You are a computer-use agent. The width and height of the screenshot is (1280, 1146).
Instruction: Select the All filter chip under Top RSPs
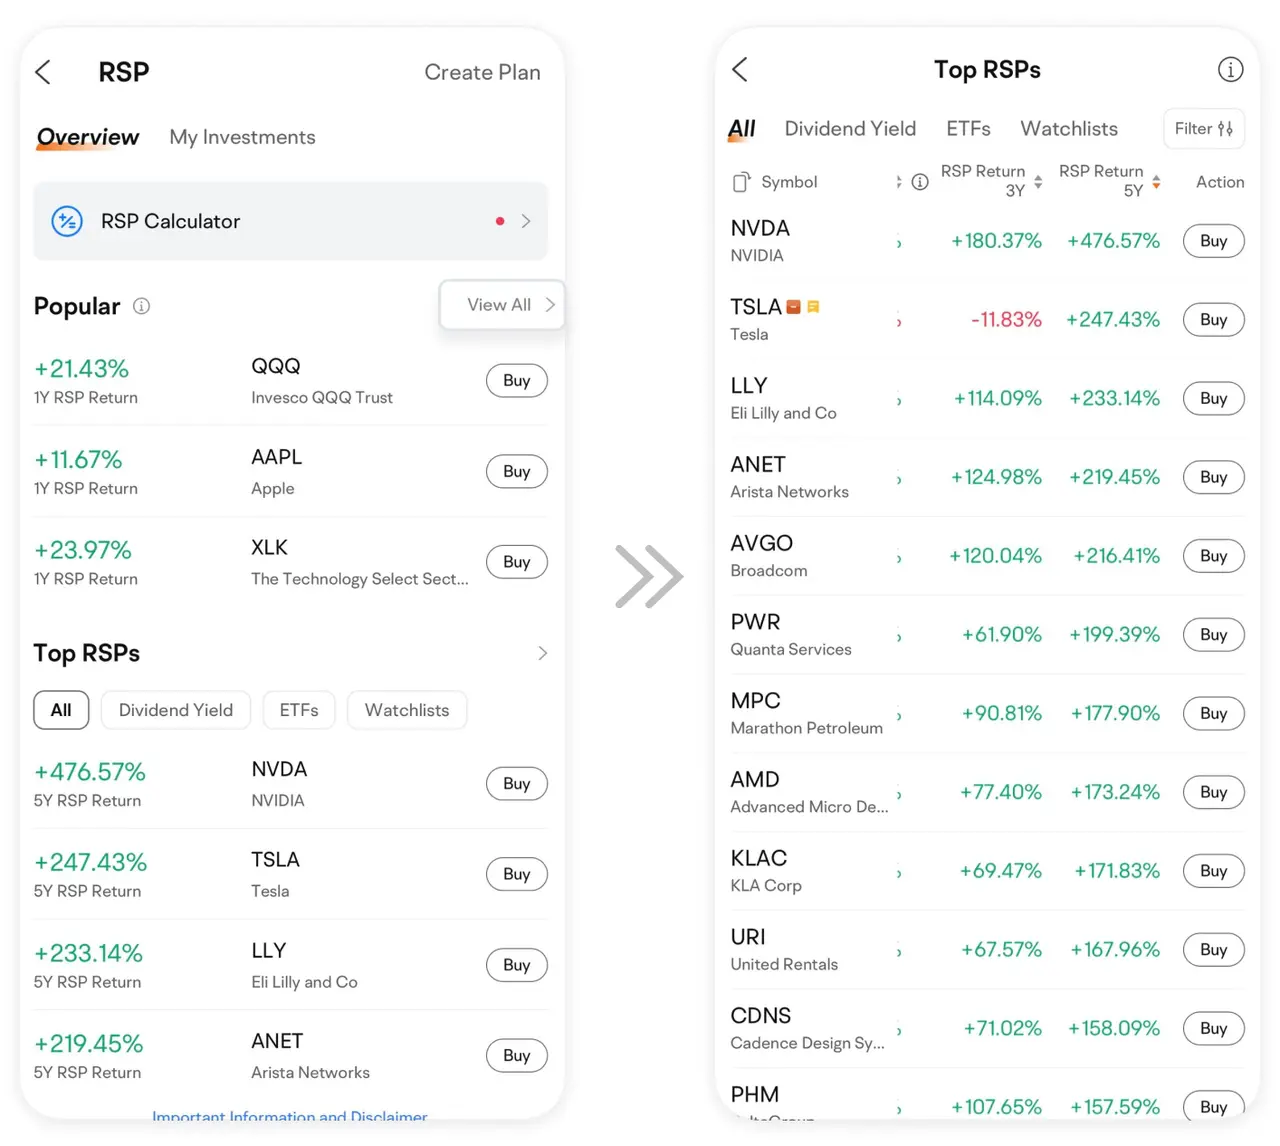pos(61,710)
